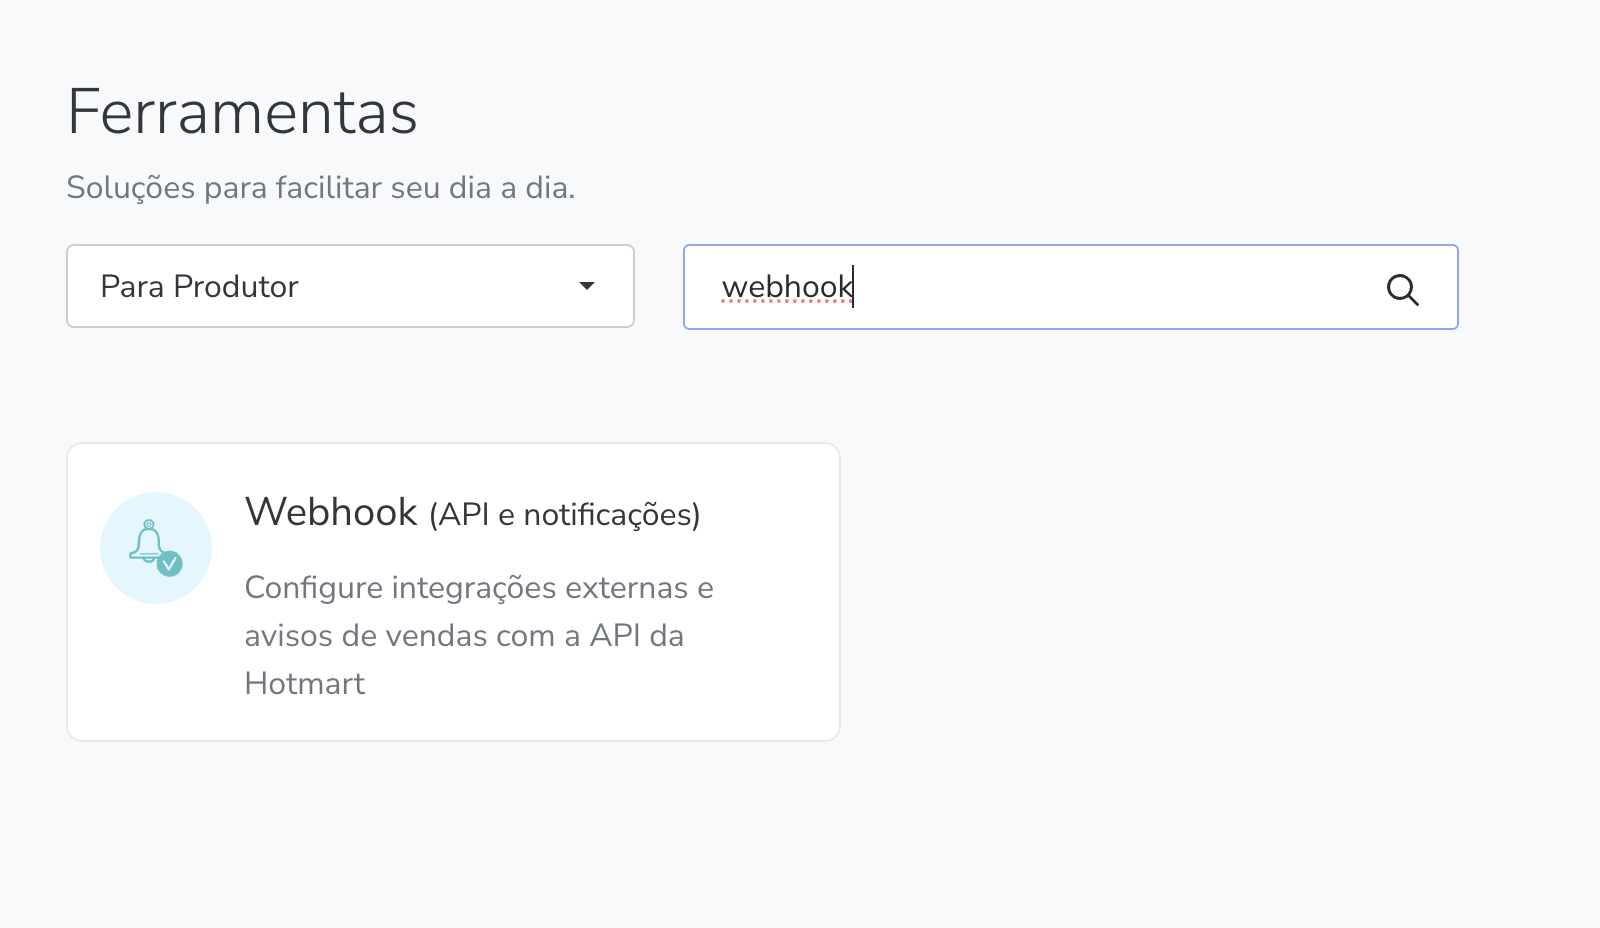This screenshot has width=1600, height=928.
Task: Click the dropdown caret arrow
Action: coord(587,286)
